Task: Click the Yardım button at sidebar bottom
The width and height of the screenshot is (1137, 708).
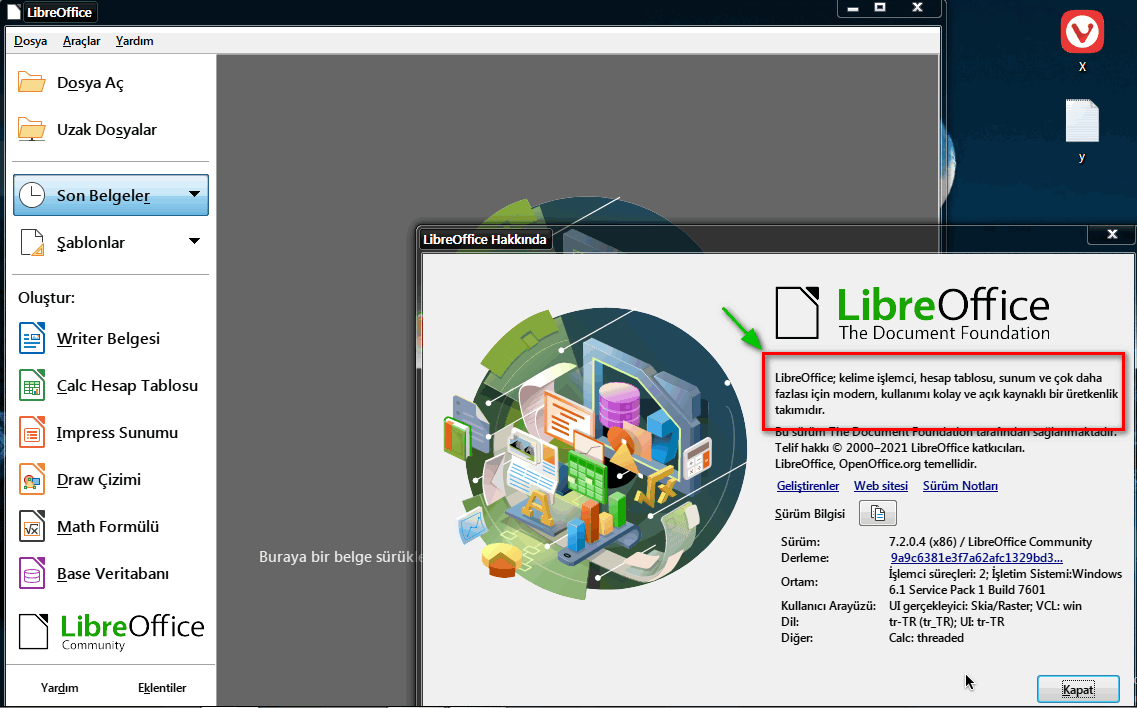Action: click(59, 688)
